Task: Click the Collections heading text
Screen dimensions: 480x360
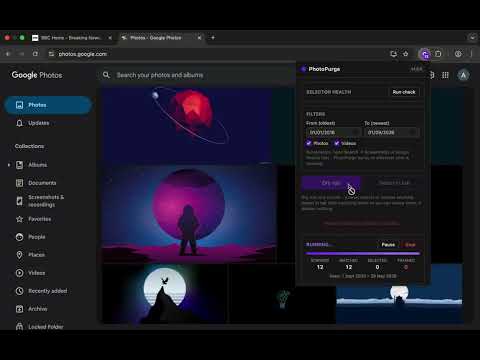Action: pyautogui.click(x=29, y=146)
